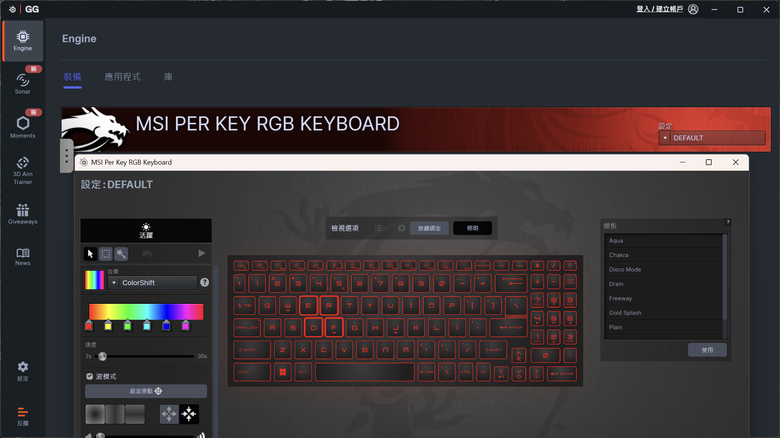The image size is (780, 438).
Task: Select the arrow cursor selection tool
Action: tap(90, 254)
